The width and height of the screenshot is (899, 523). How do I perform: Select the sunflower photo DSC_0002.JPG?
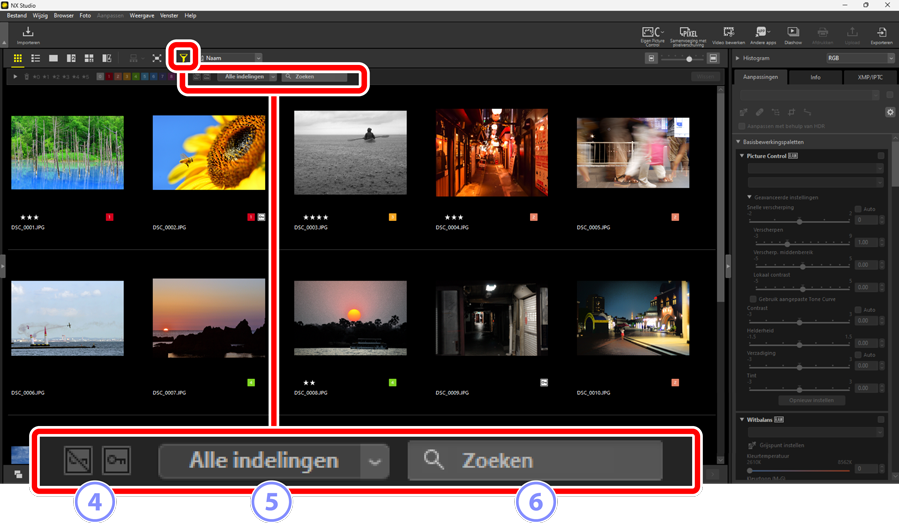[209, 152]
